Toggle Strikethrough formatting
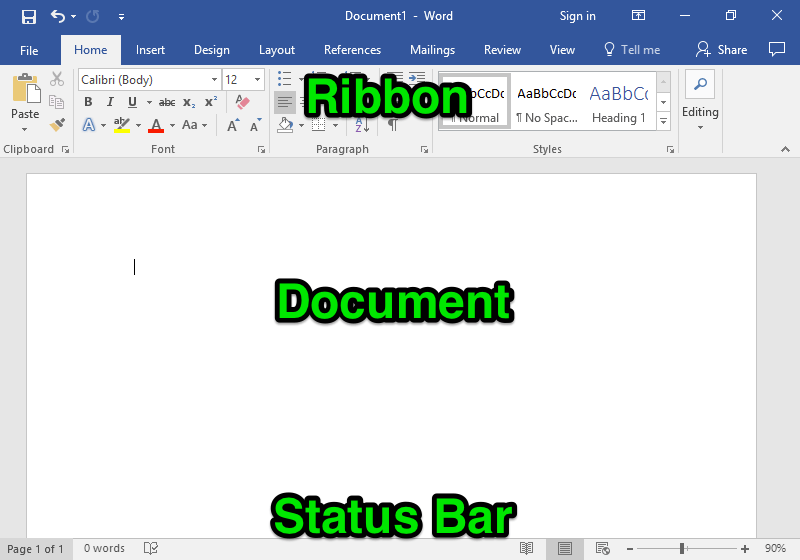Image resolution: width=800 pixels, height=560 pixels. tap(167, 102)
